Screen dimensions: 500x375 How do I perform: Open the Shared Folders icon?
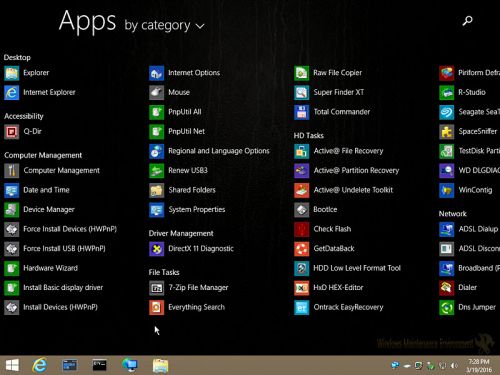pyautogui.click(x=157, y=190)
